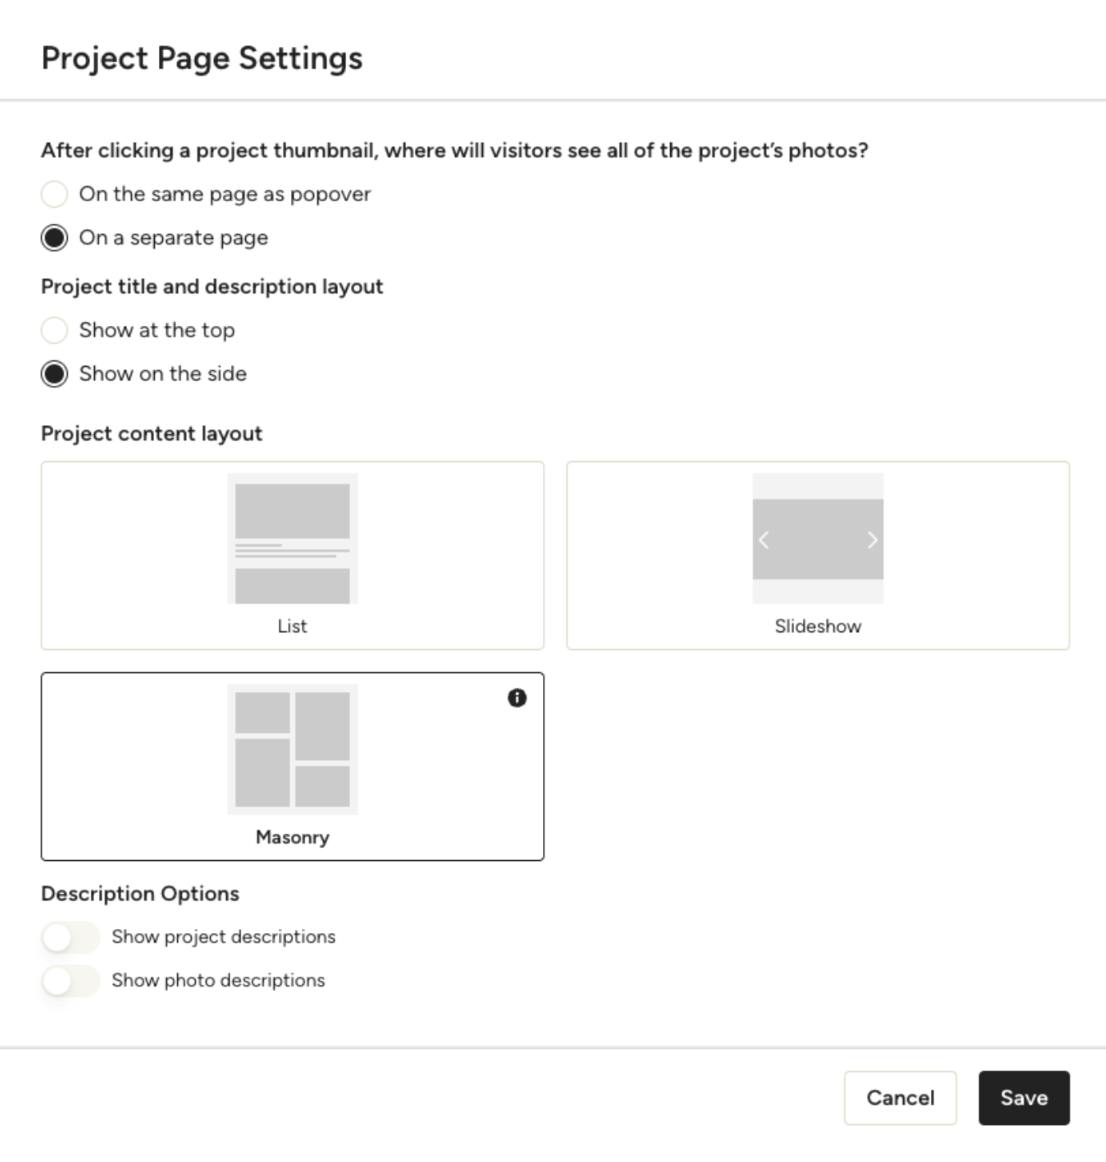Click the Save button

(x=1023, y=1098)
